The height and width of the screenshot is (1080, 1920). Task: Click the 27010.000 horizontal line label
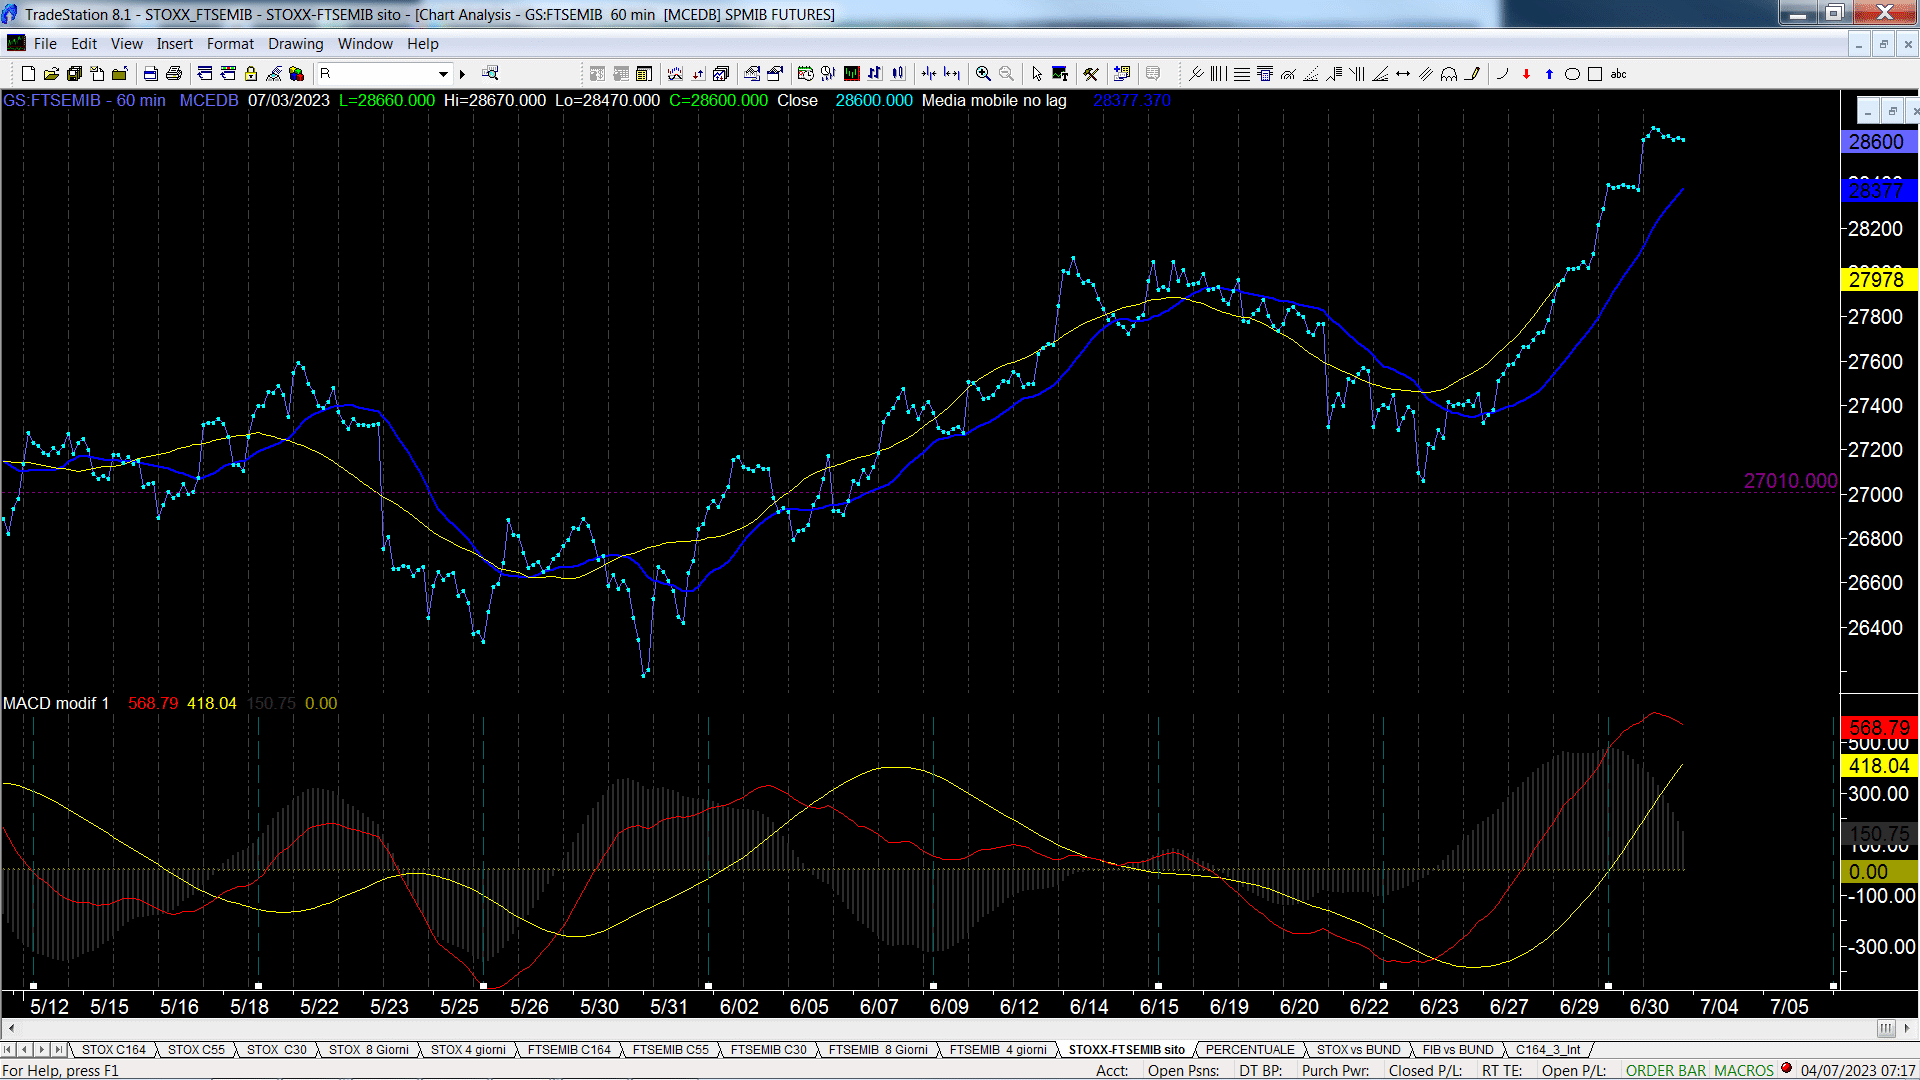(x=1790, y=481)
